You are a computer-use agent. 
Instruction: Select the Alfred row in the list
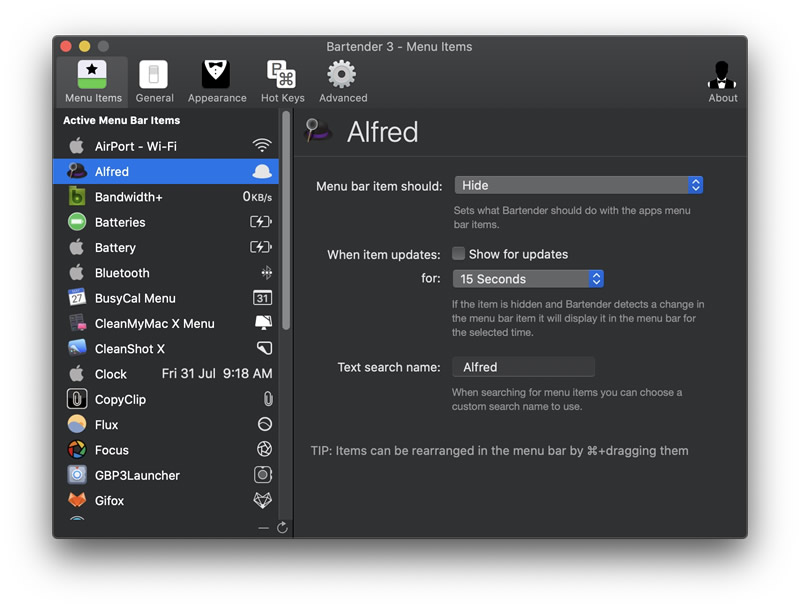[x=166, y=171]
